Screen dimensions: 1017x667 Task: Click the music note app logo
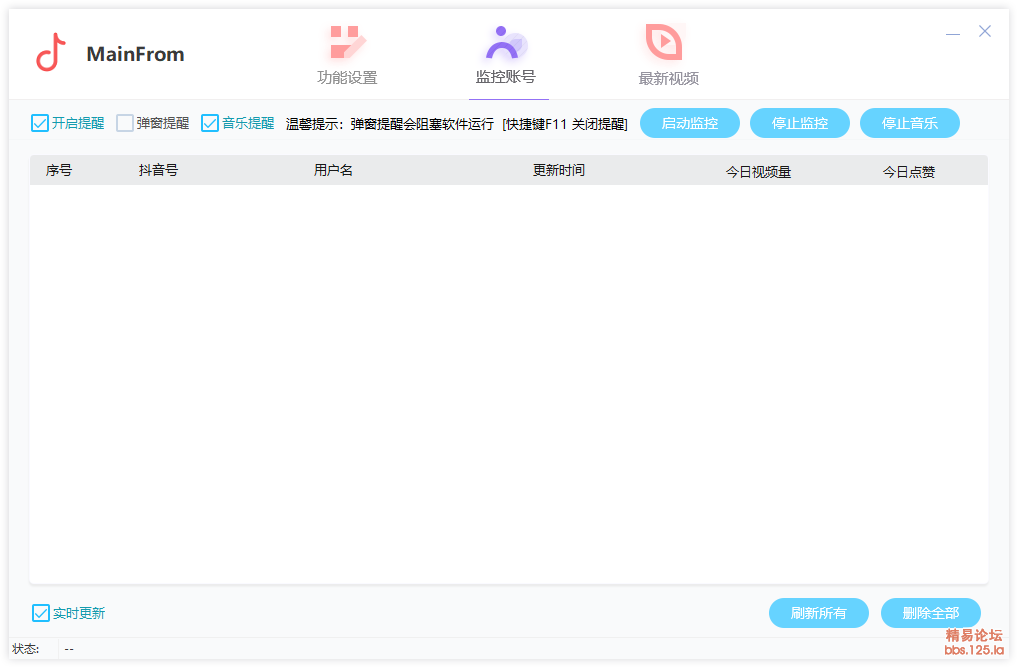coord(51,54)
